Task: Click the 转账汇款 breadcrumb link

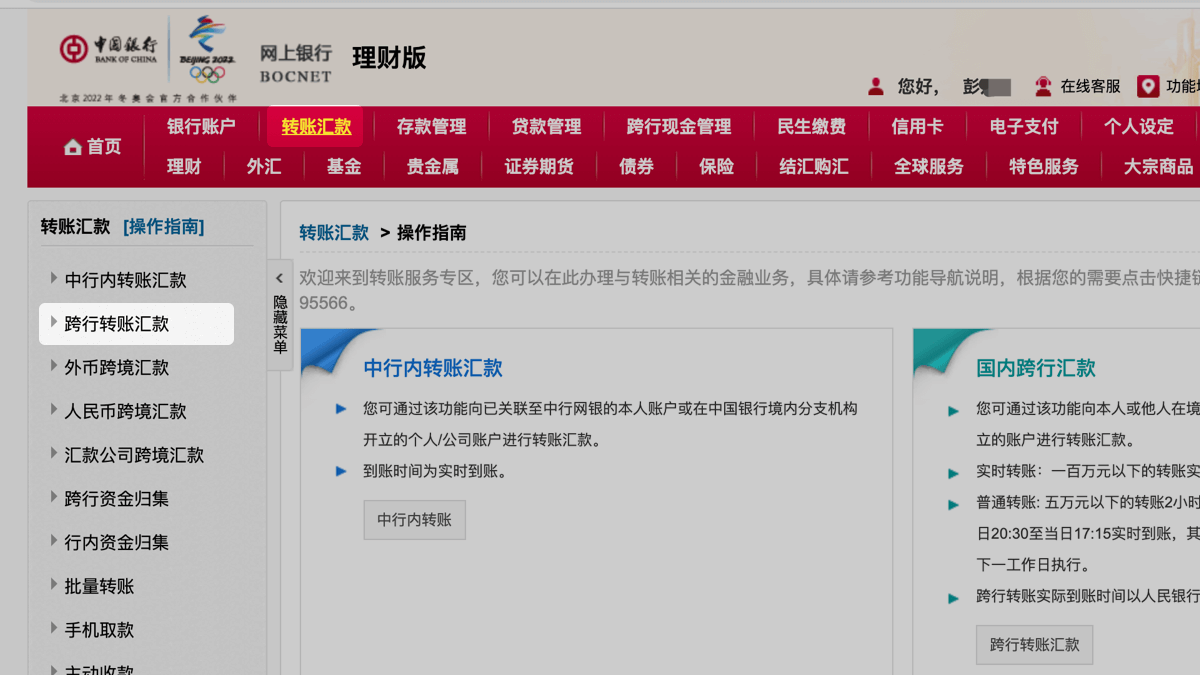Action: click(334, 233)
